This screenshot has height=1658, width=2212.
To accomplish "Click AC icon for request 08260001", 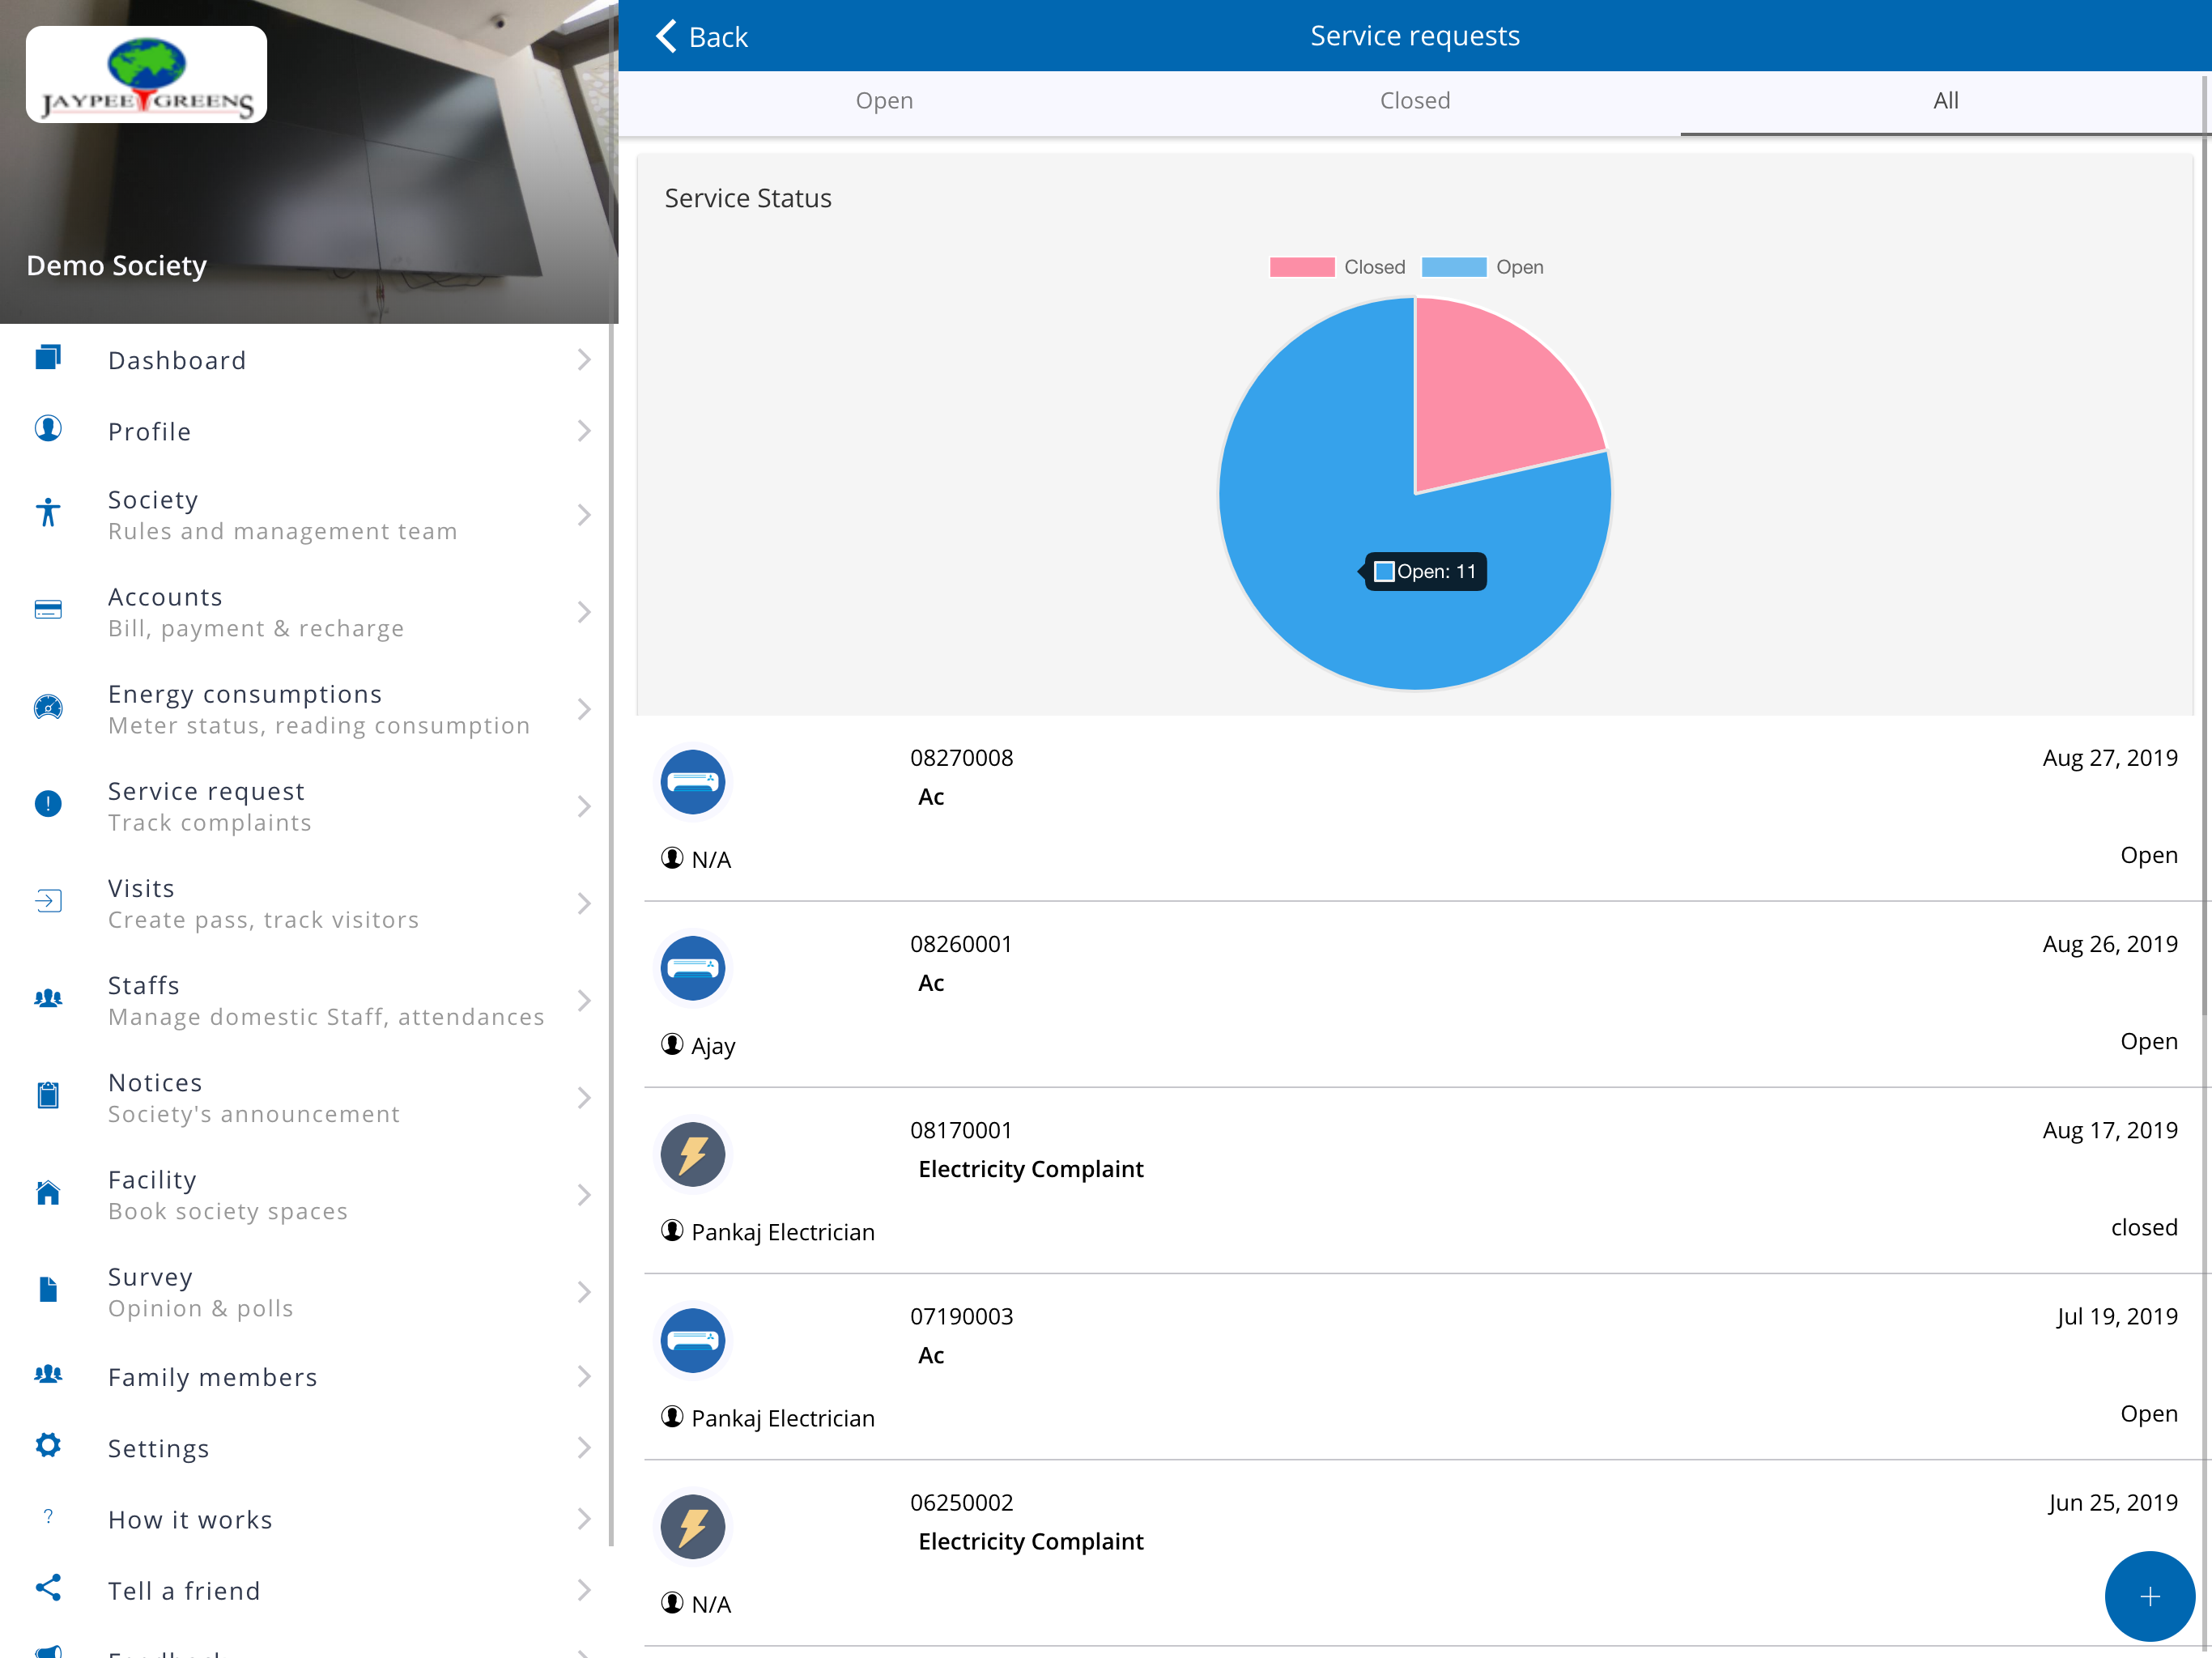I will (x=693, y=968).
